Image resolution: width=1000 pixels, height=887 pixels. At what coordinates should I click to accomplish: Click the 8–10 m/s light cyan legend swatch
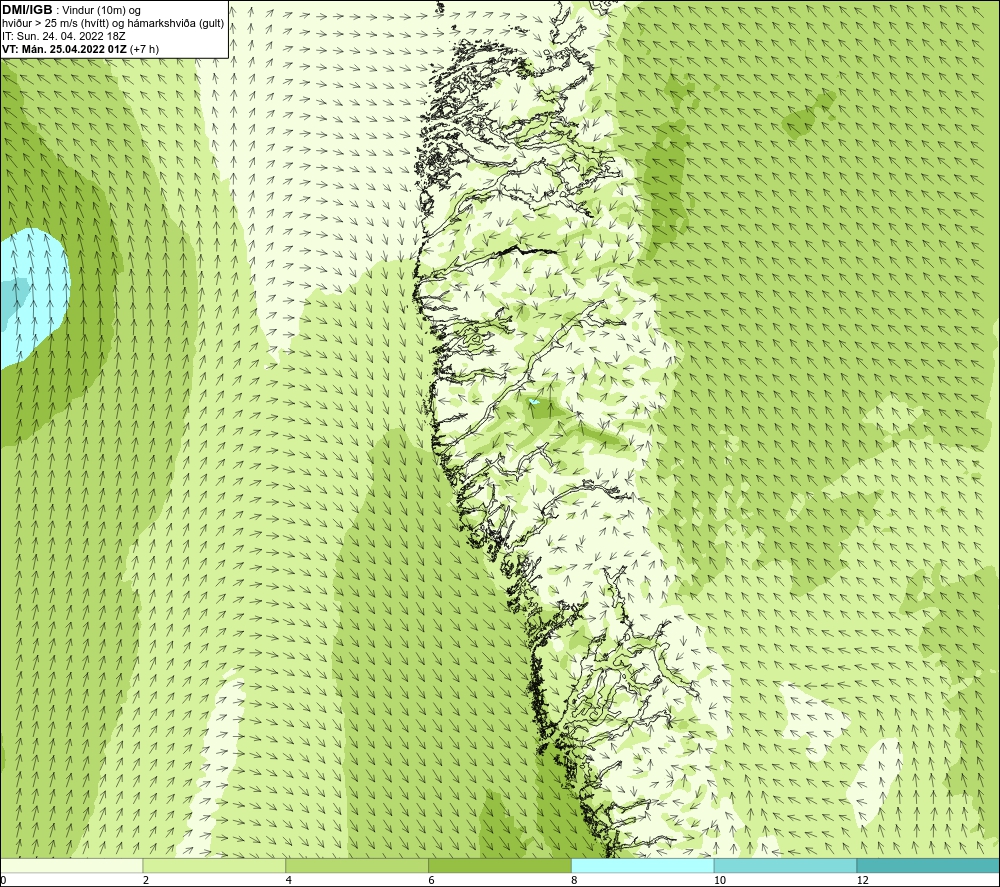[643, 866]
